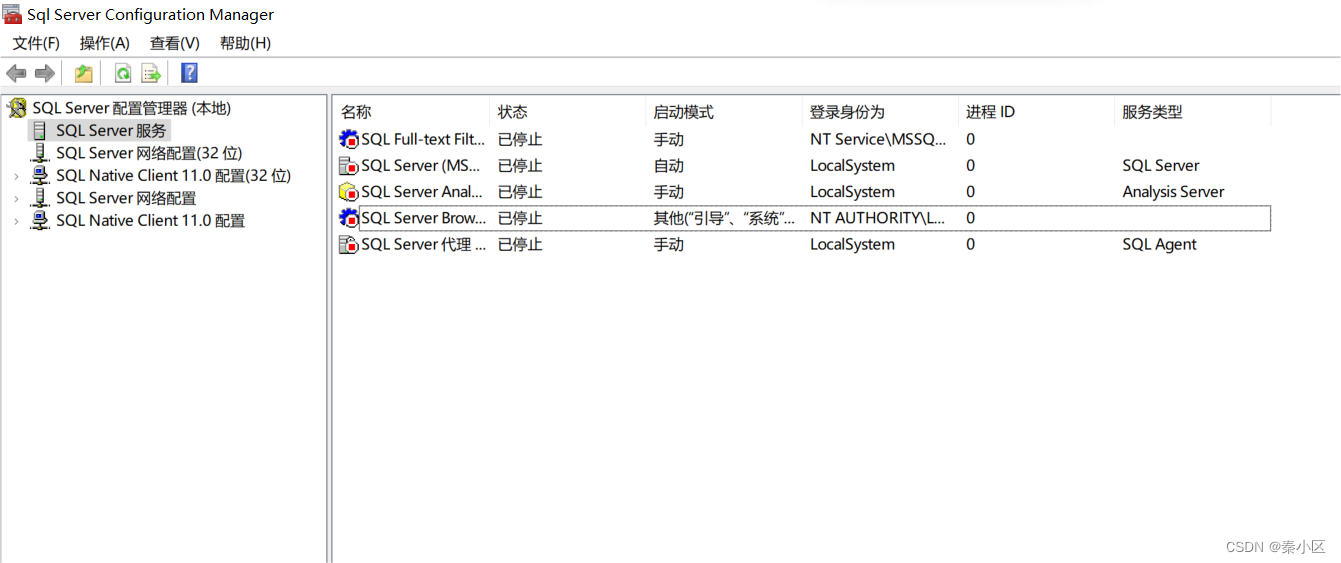Click the Up one level folder icon
This screenshot has width=1341, height=563.
click(x=84, y=73)
